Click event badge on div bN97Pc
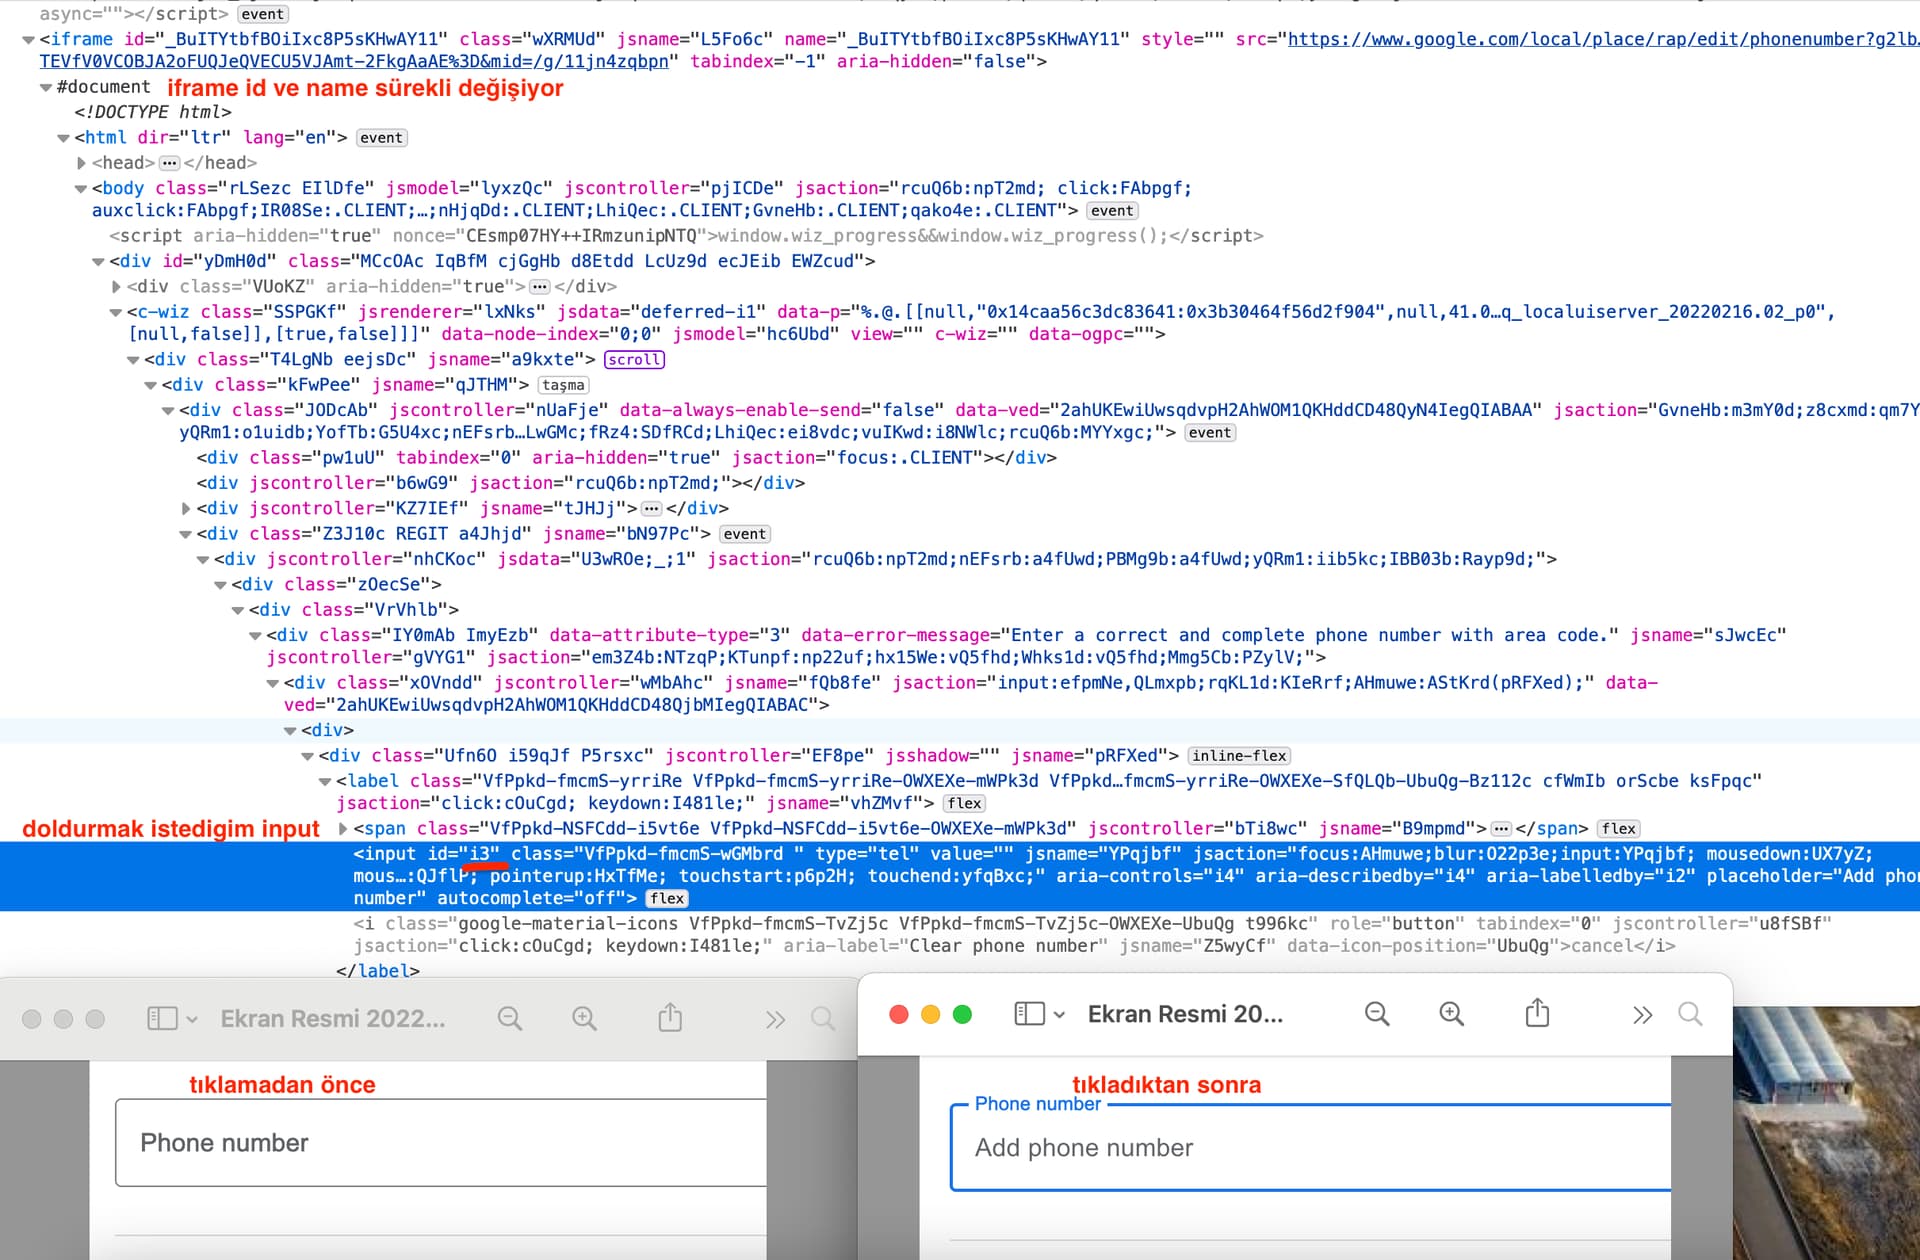This screenshot has height=1260, width=1920. pos(745,534)
